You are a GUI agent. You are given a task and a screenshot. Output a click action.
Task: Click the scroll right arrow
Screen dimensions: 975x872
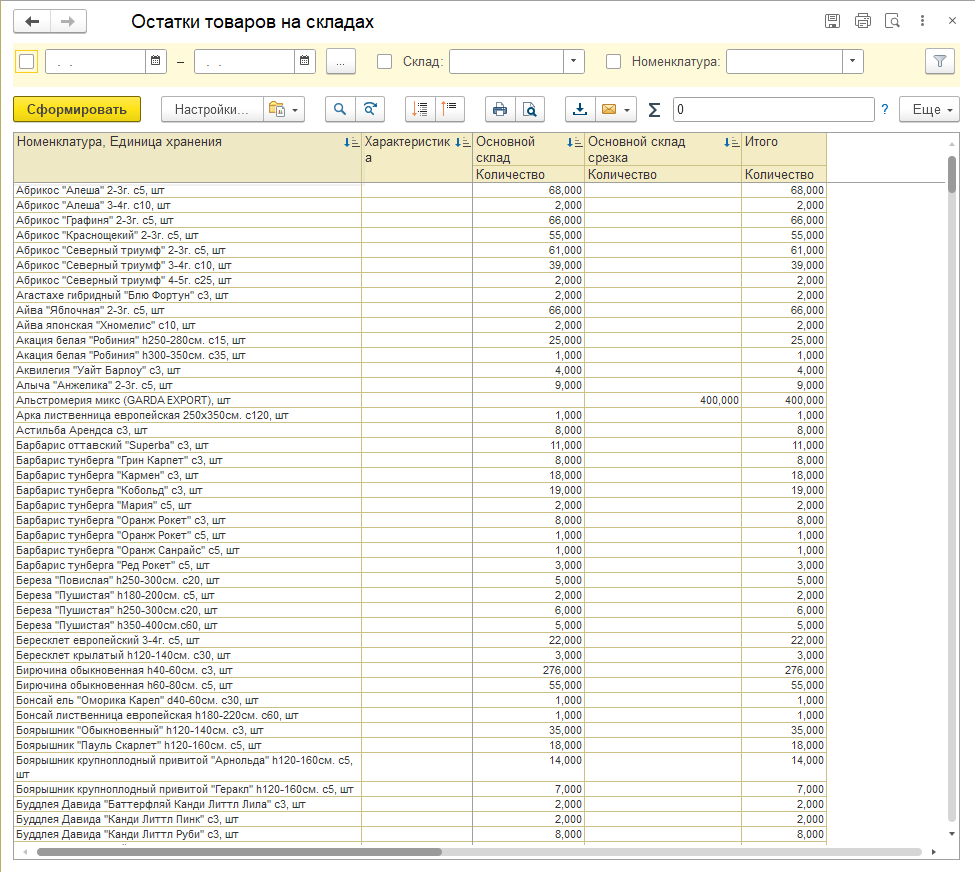pos(933,851)
